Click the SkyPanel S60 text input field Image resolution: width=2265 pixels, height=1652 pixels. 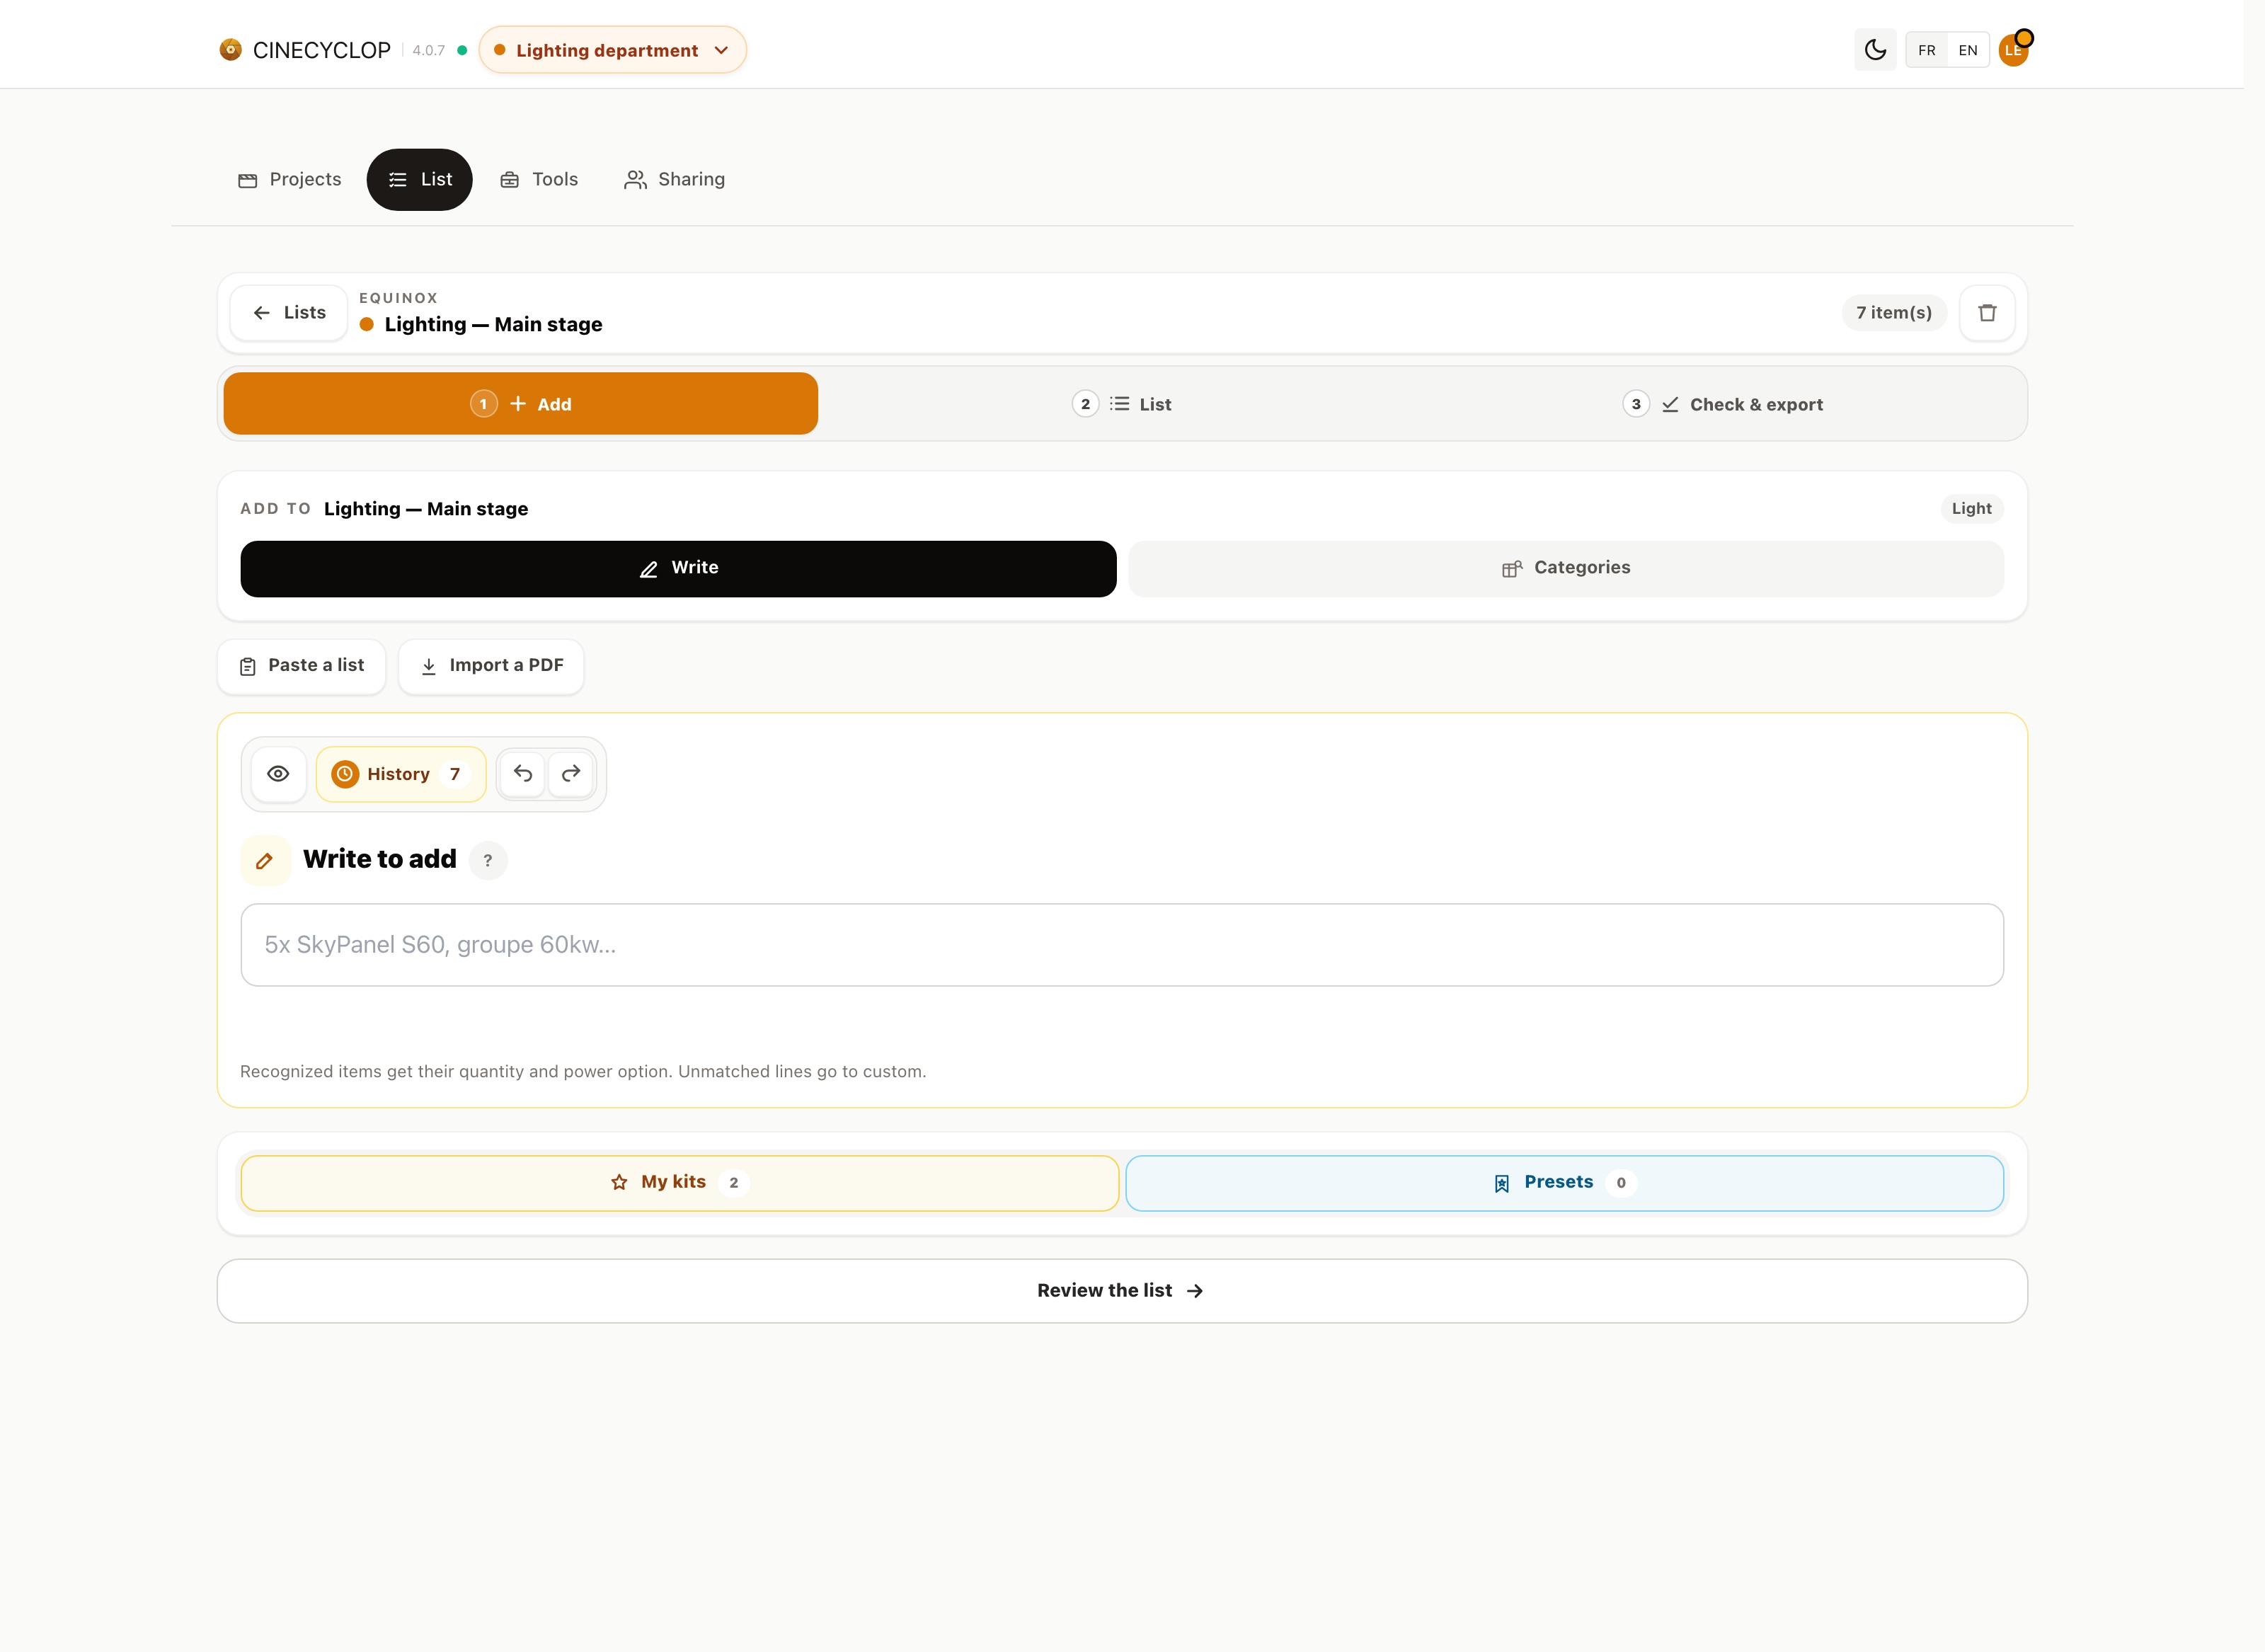coord(1122,945)
